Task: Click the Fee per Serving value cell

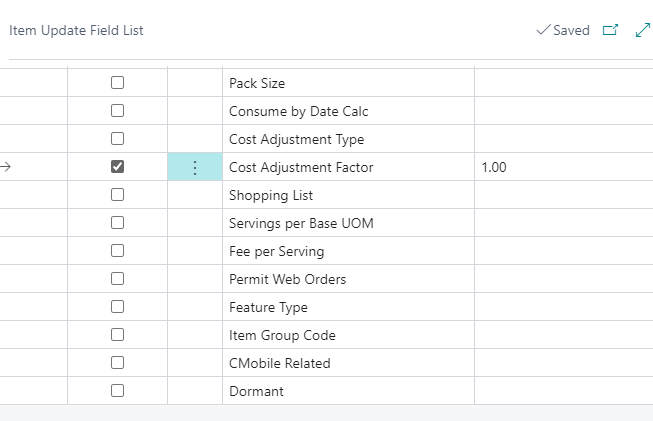Action: (560, 251)
